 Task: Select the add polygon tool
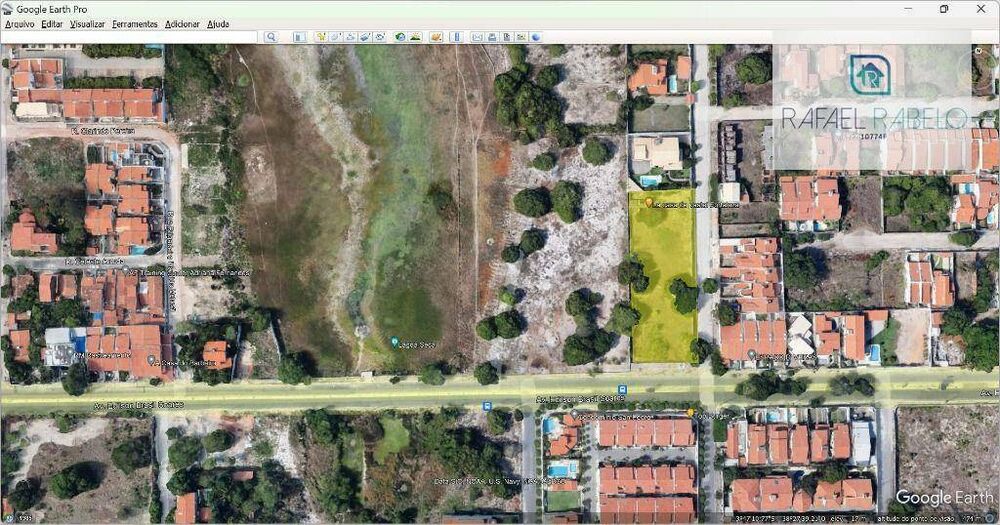(x=335, y=37)
